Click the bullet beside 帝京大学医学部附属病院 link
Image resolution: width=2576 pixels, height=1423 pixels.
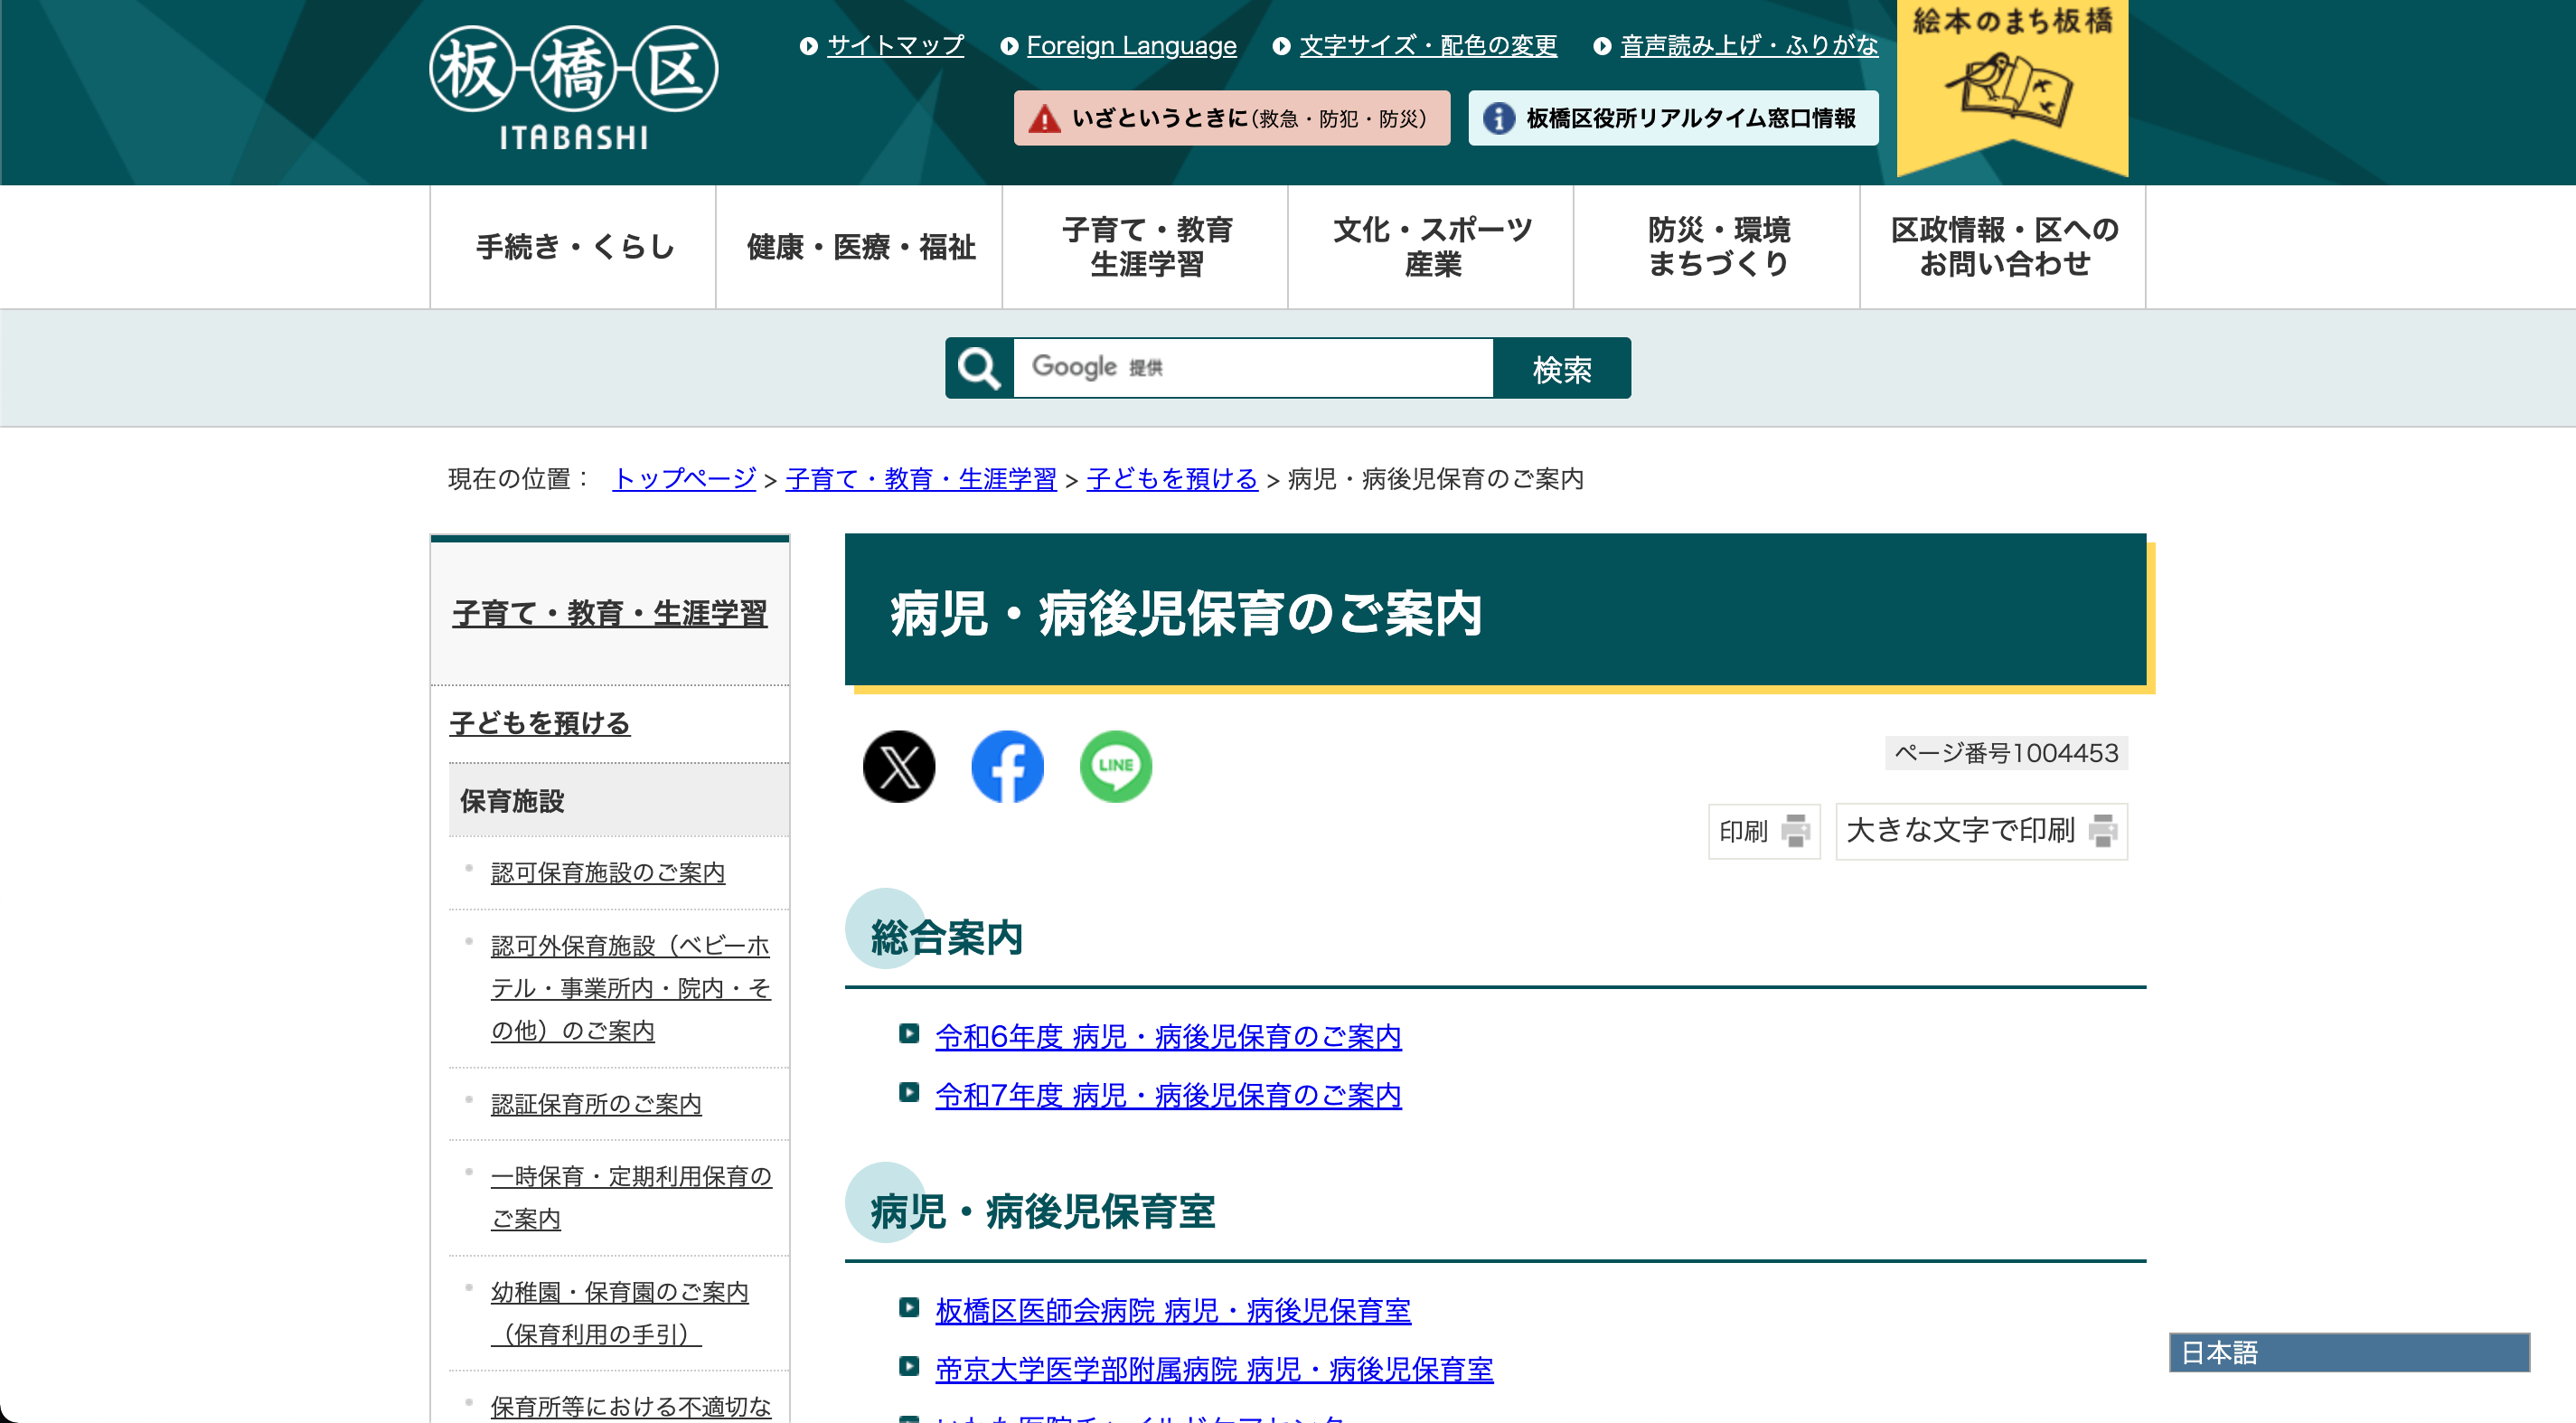pyautogui.click(x=908, y=1366)
